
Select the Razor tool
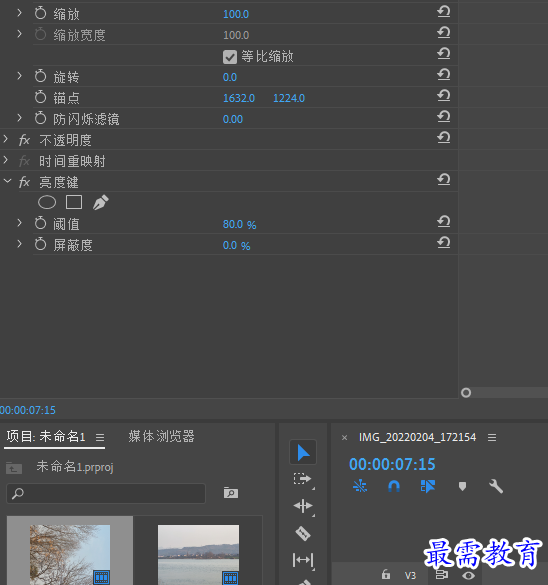pos(303,533)
